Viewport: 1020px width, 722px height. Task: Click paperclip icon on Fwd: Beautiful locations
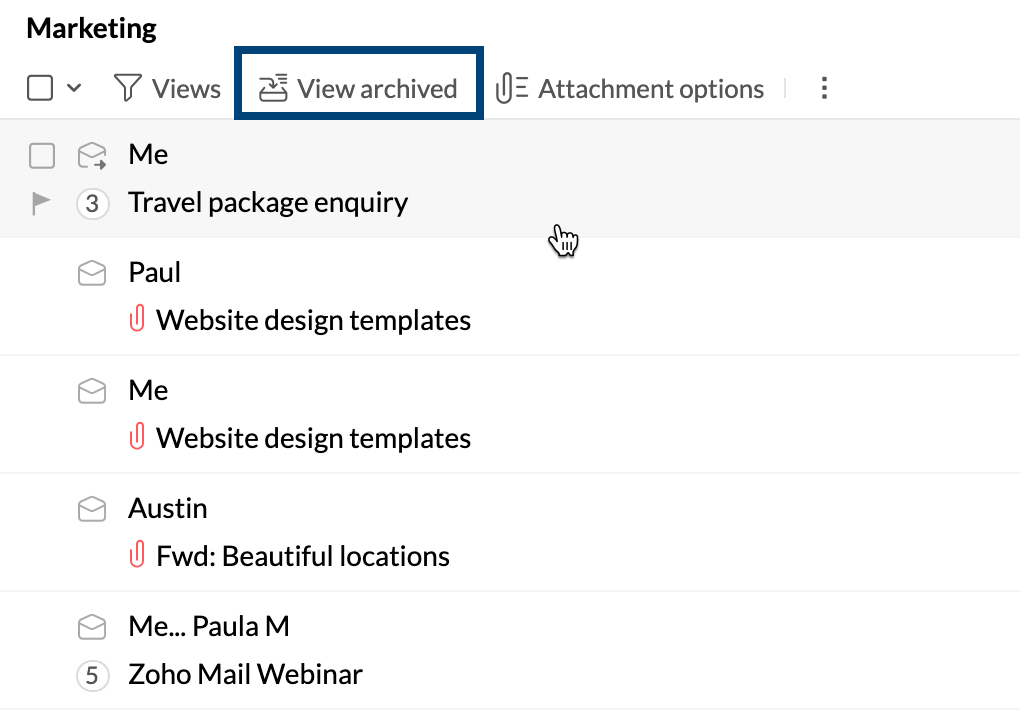pyautogui.click(x=138, y=556)
